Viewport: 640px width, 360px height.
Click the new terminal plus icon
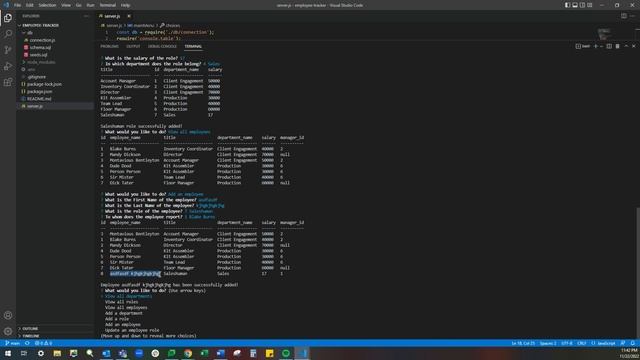pyautogui.click(x=596, y=47)
